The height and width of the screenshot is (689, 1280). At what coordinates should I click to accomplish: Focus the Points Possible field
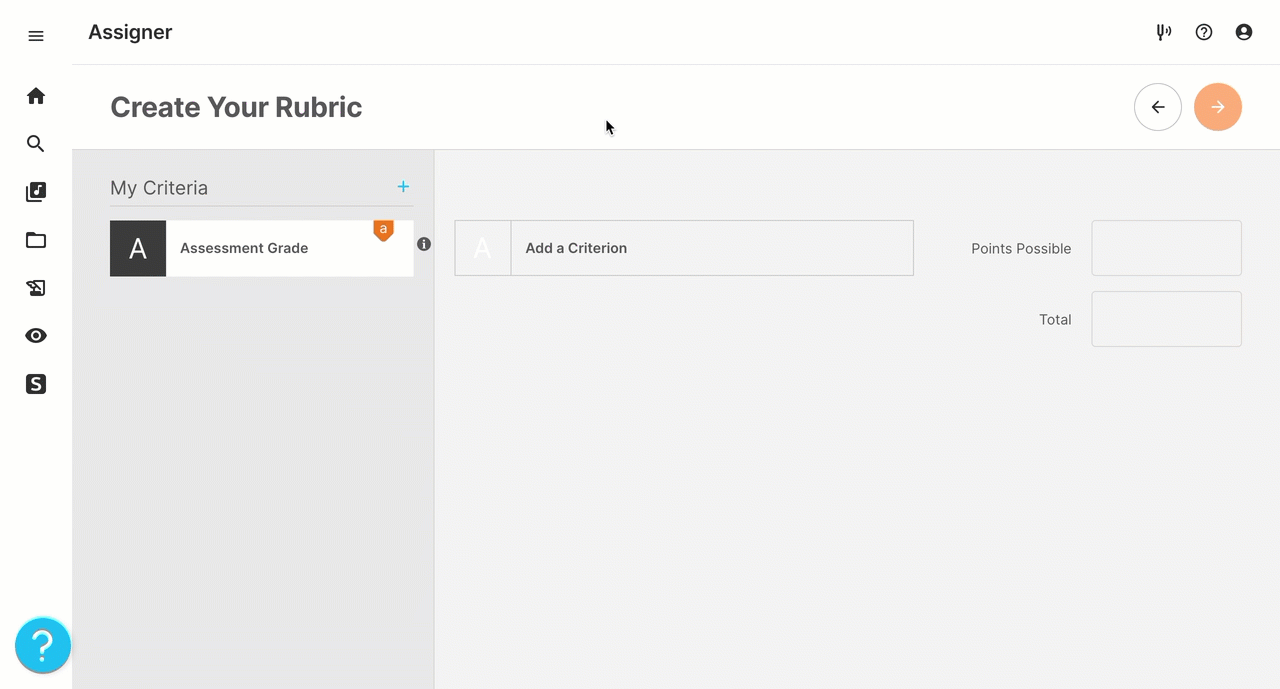(x=1166, y=248)
